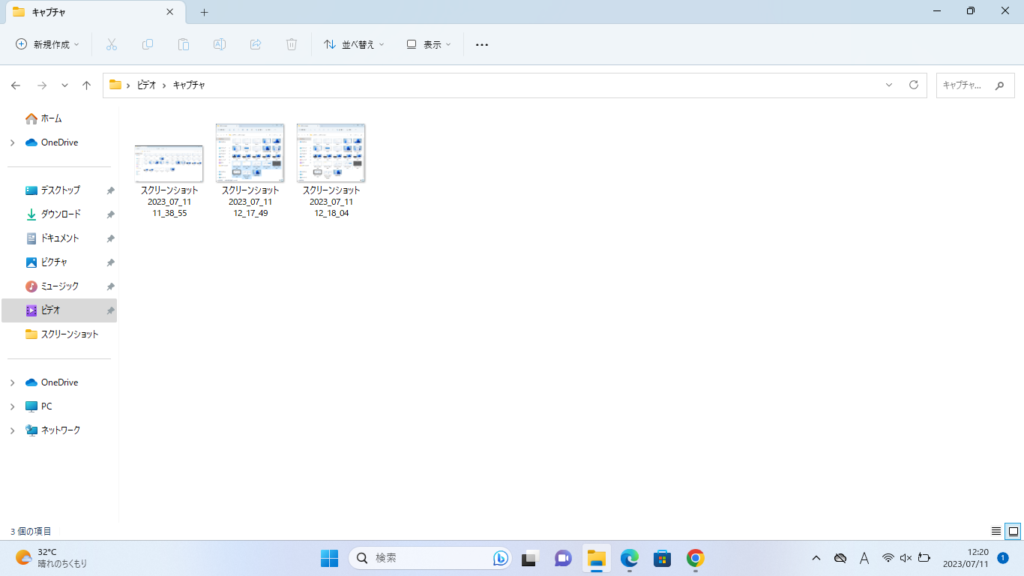Click the 新規作成 button
Viewport: 1024px width, 576px height.
[47, 44]
